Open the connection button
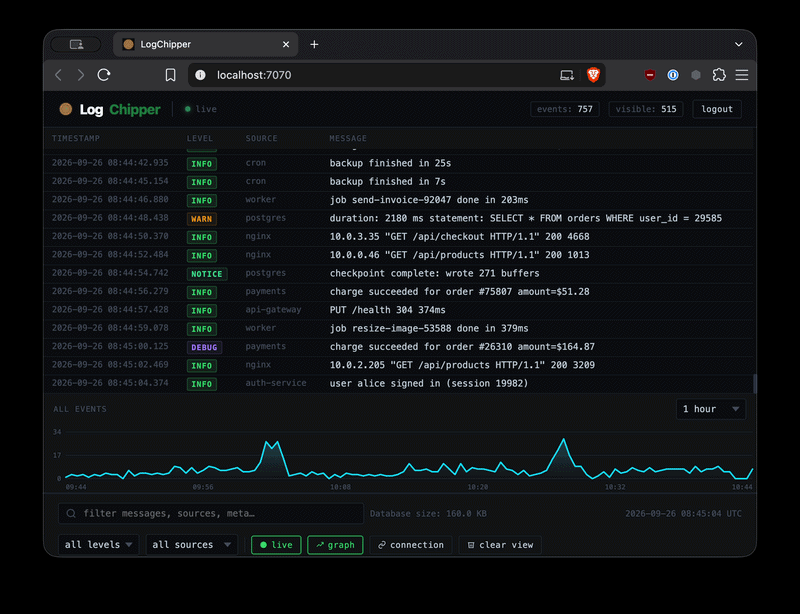This screenshot has height=614, width=800. coord(411,545)
